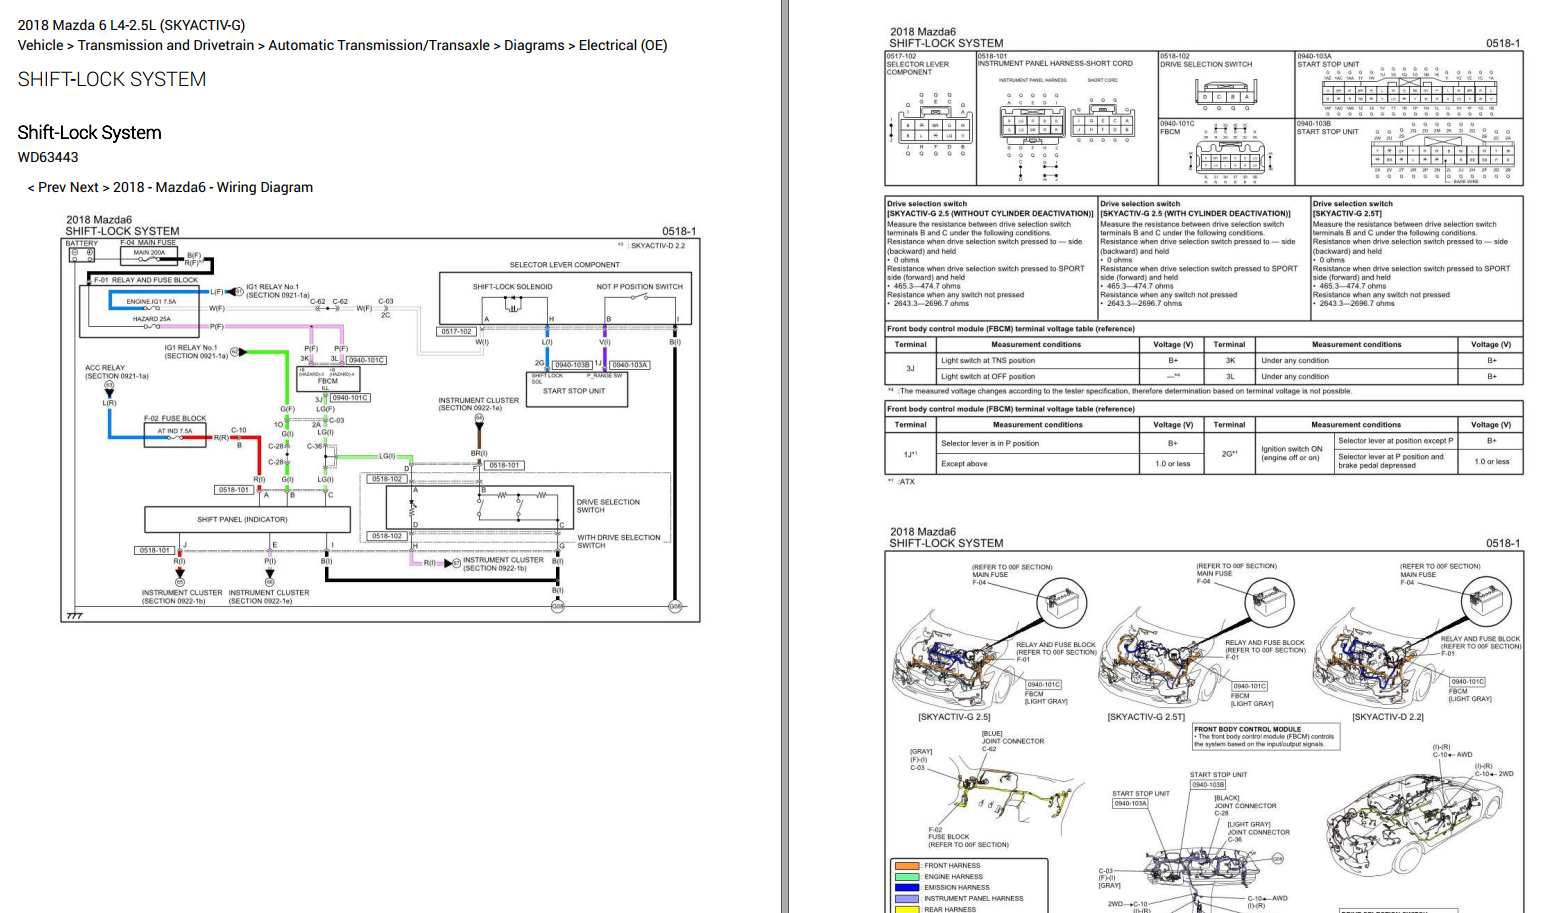Image resolution: width=1541 pixels, height=913 pixels.
Task: Click the [SKYACTIV-D 2.2] engine caption
Action: (1388, 717)
